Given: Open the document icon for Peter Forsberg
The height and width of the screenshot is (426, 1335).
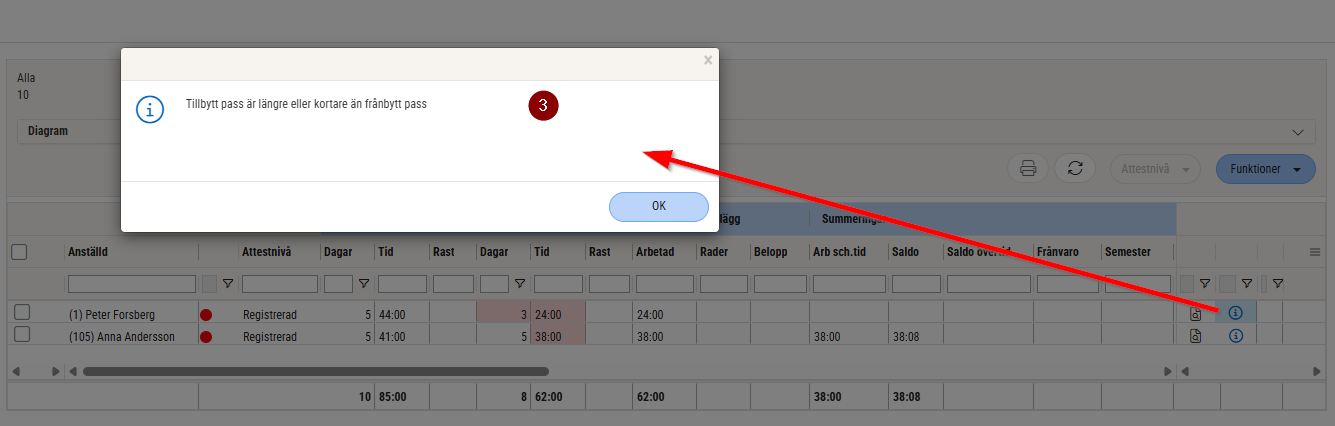Looking at the screenshot, I should 1195,314.
